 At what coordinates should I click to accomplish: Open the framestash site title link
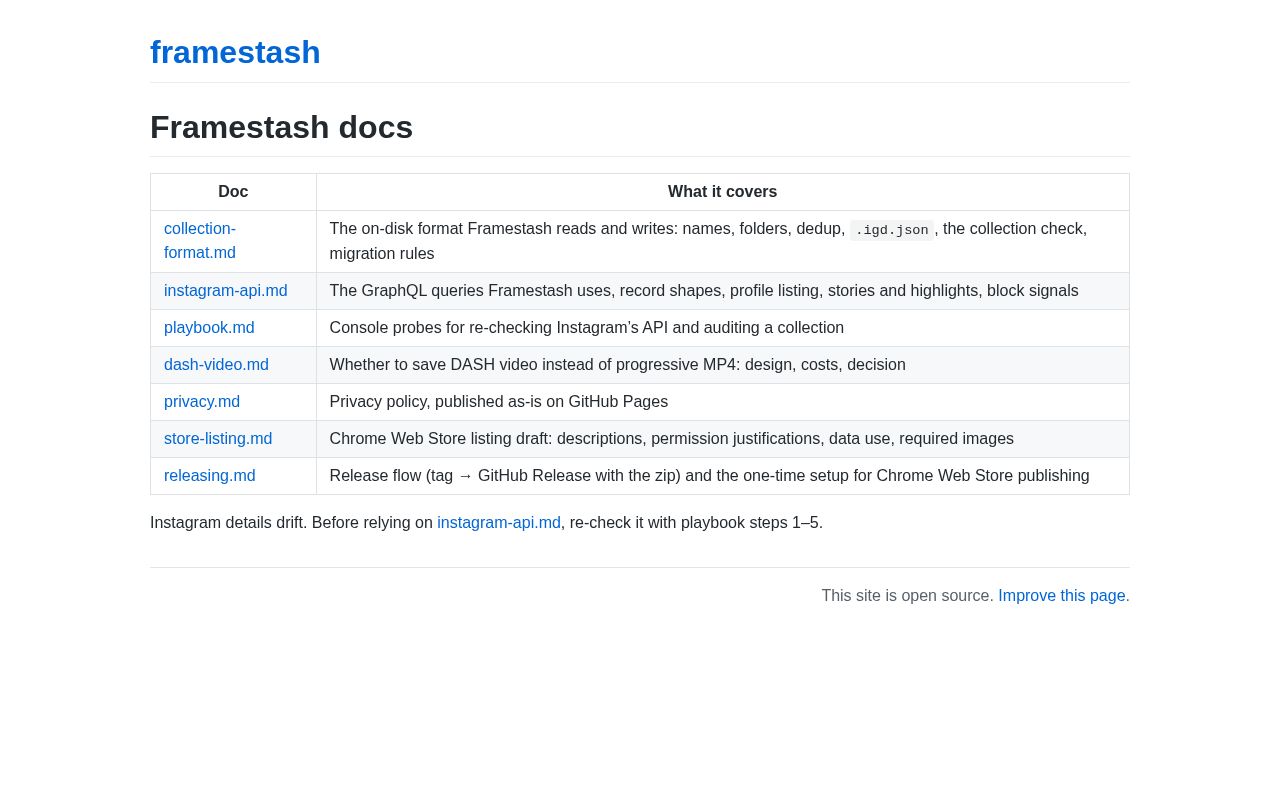[235, 52]
